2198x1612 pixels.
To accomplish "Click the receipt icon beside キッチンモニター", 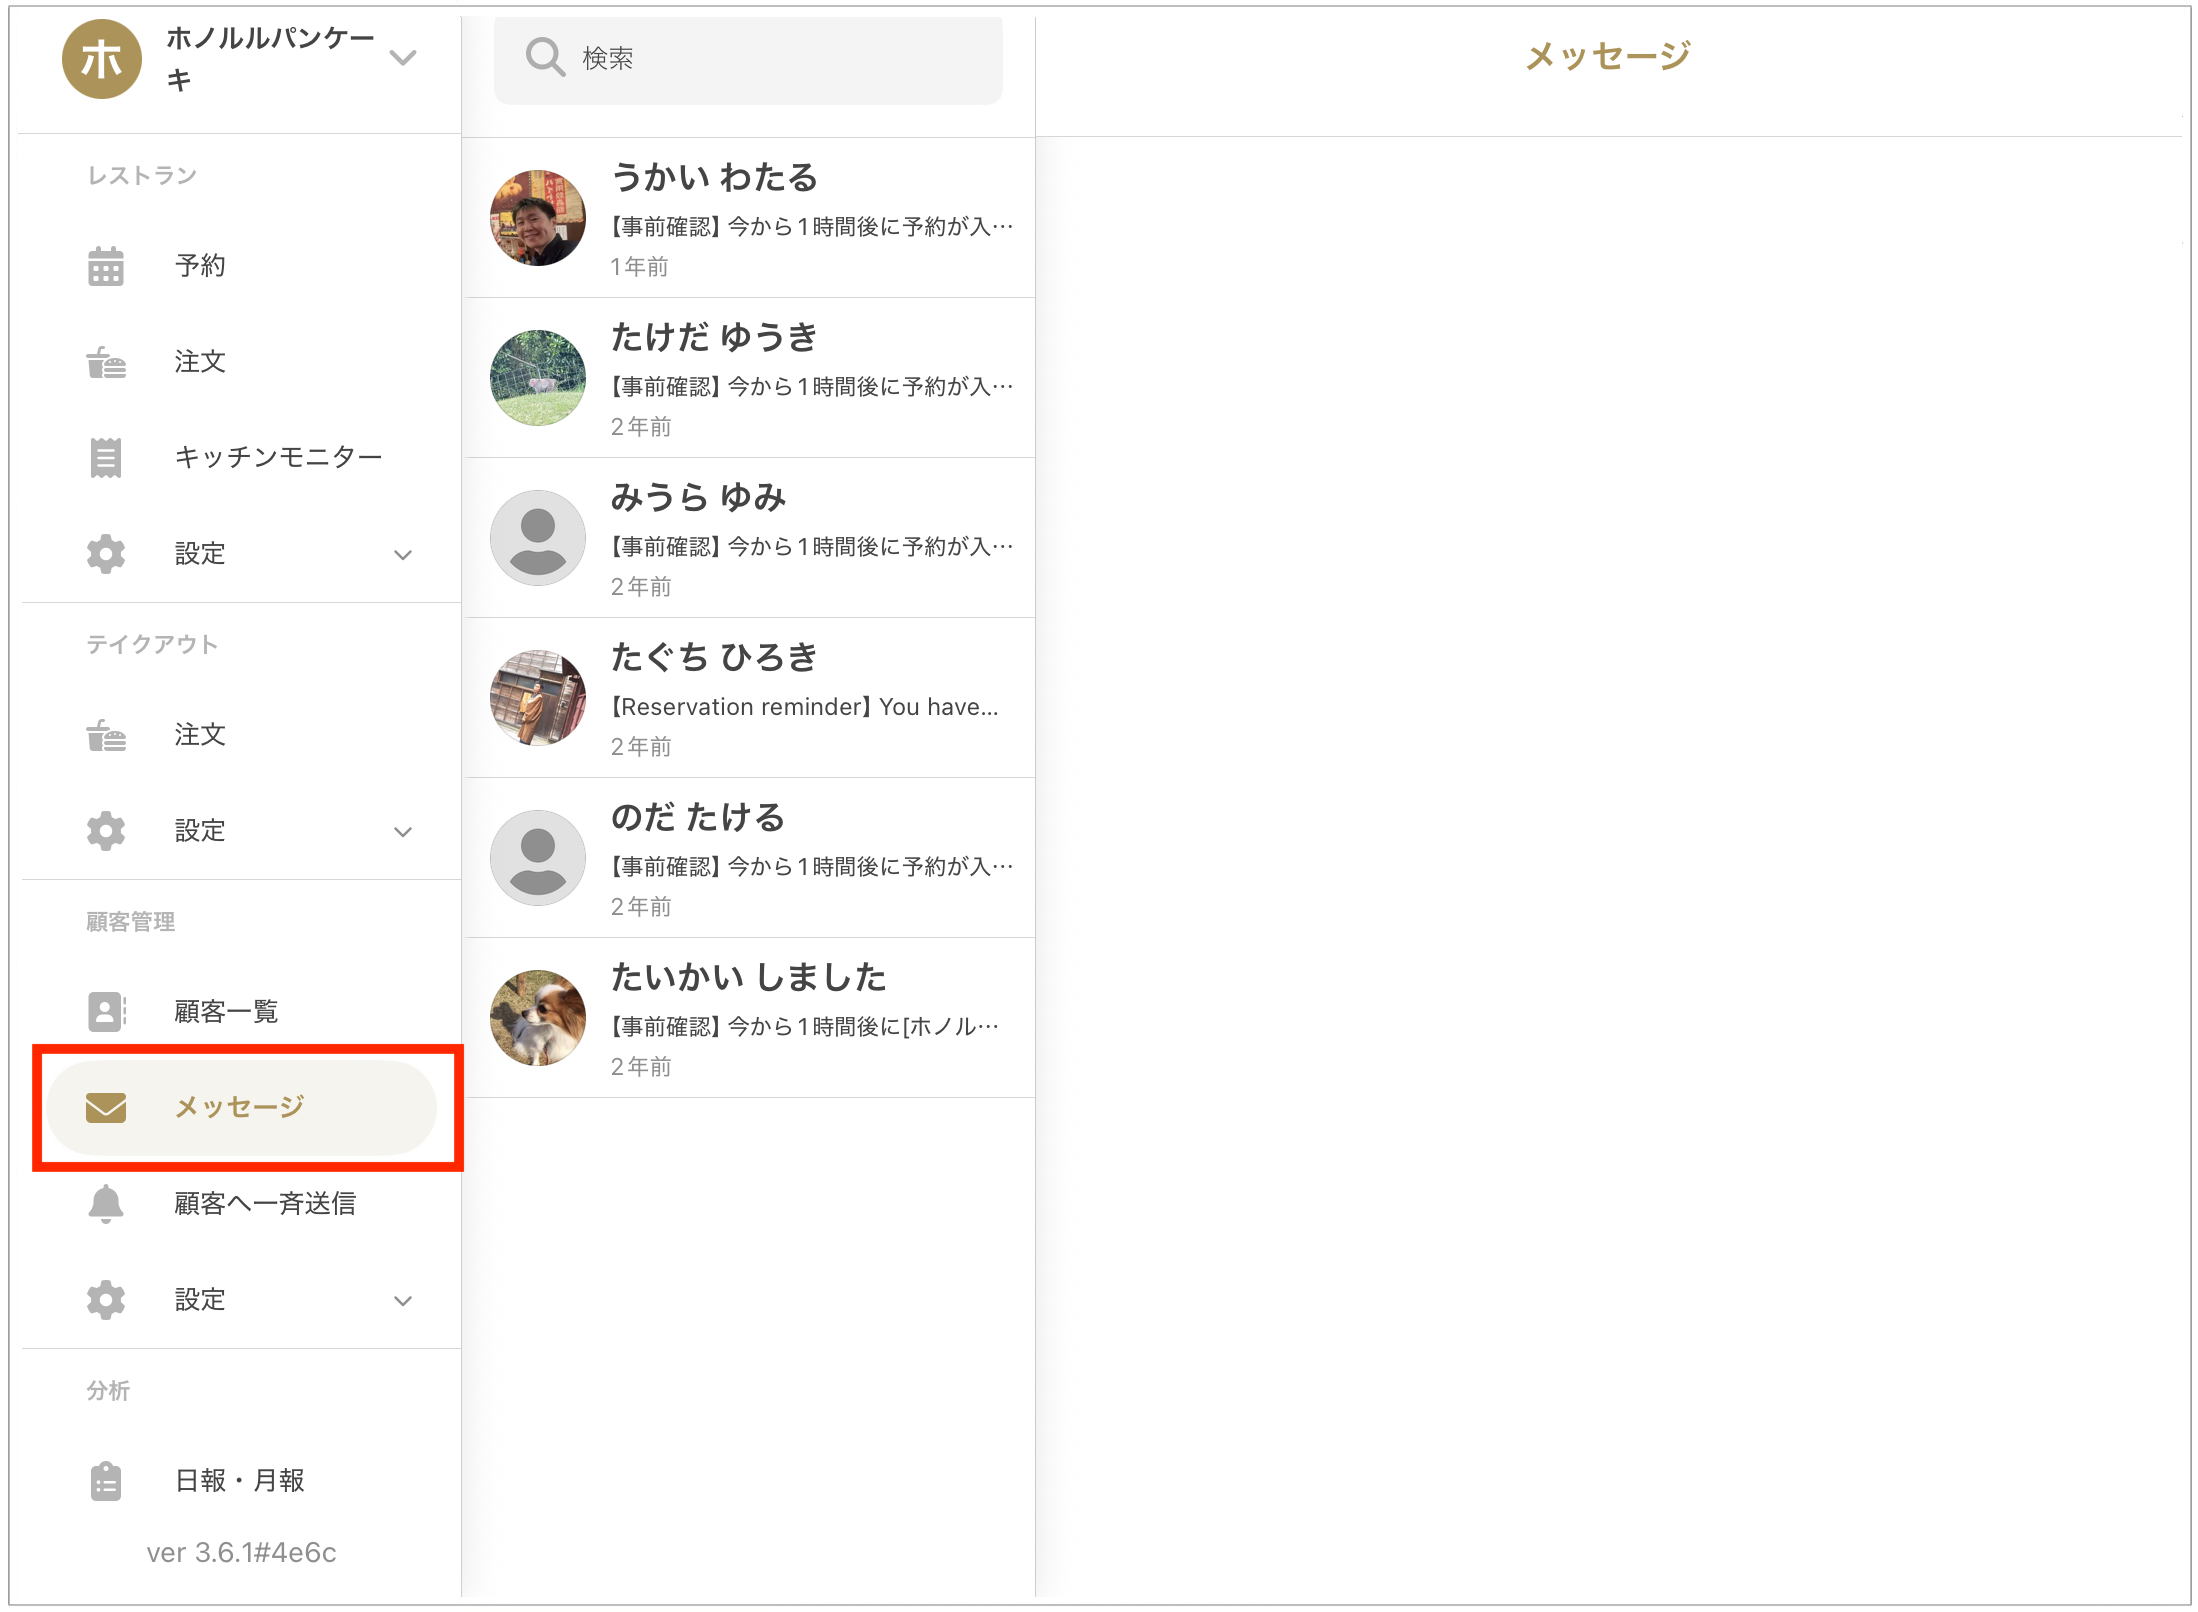I will coord(106,458).
